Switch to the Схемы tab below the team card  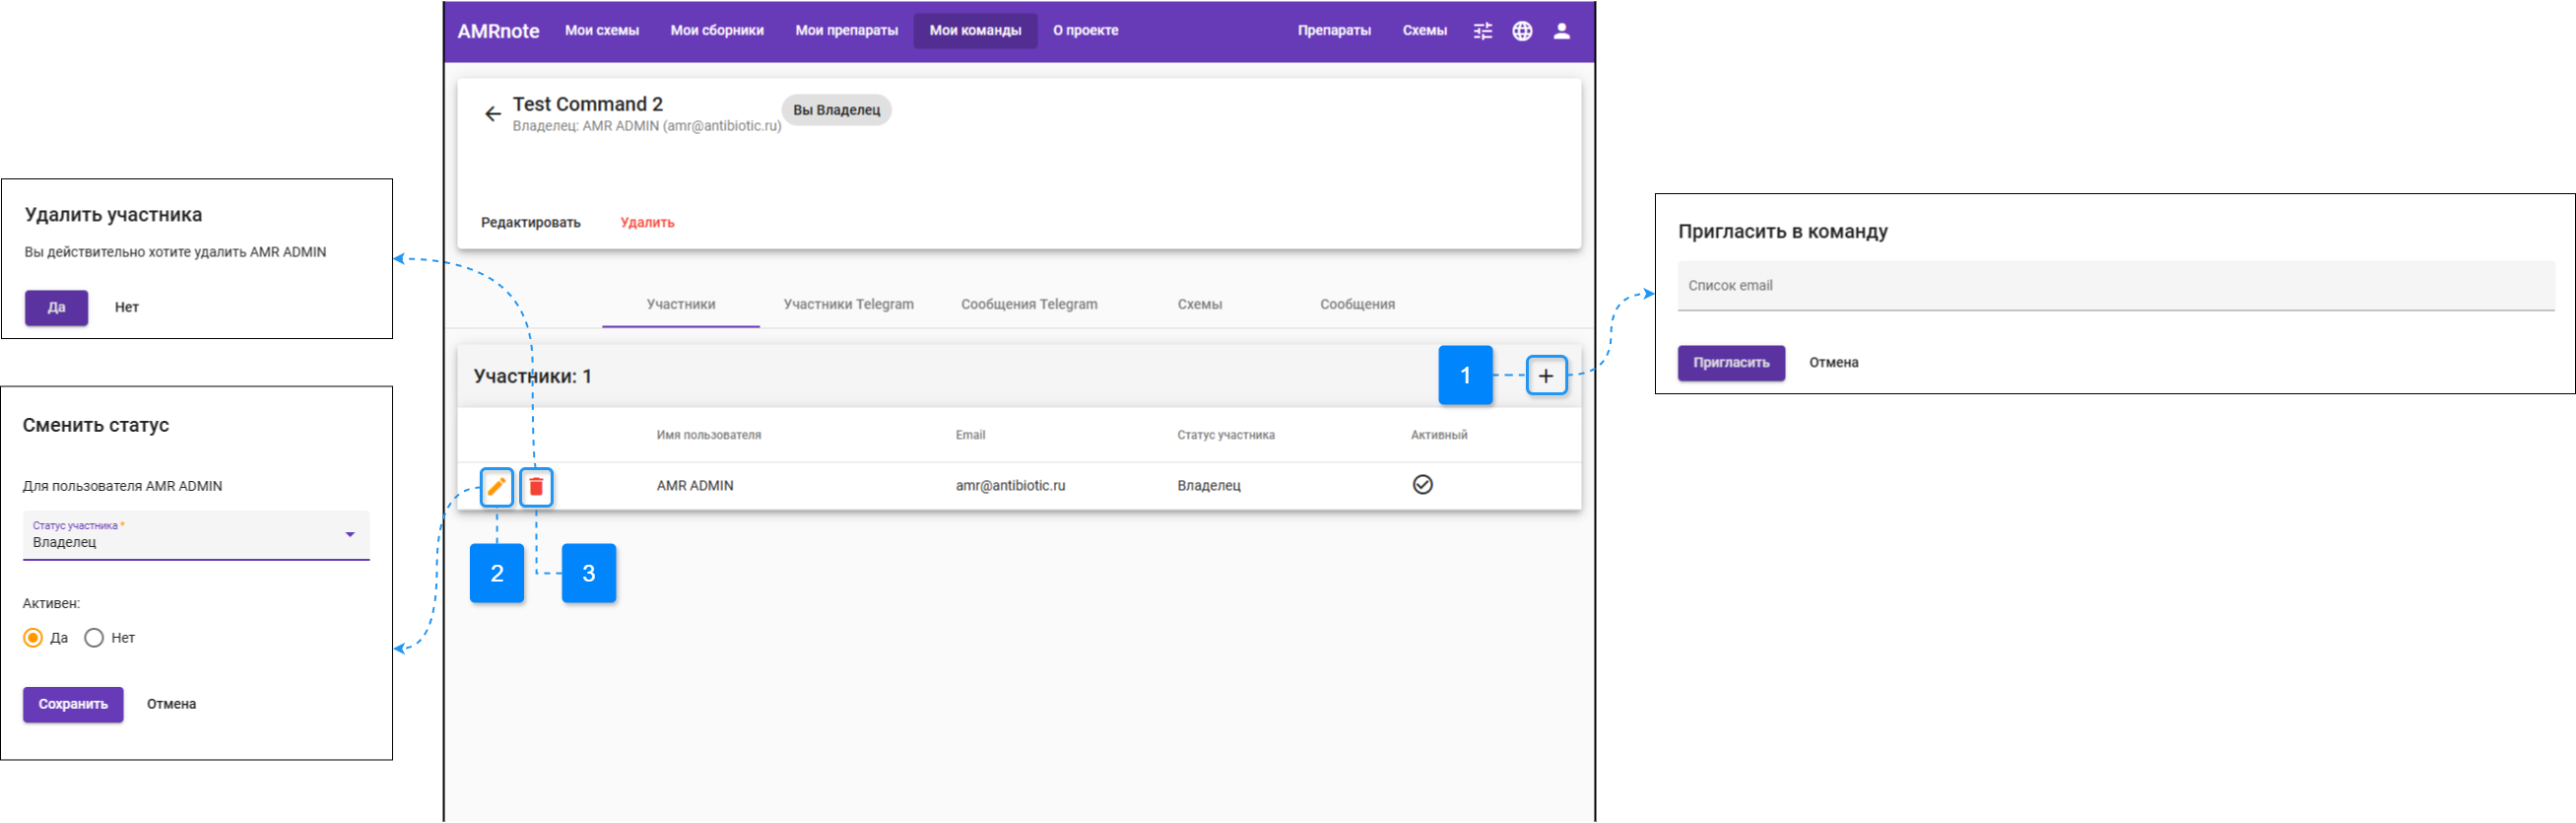[x=1199, y=304]
